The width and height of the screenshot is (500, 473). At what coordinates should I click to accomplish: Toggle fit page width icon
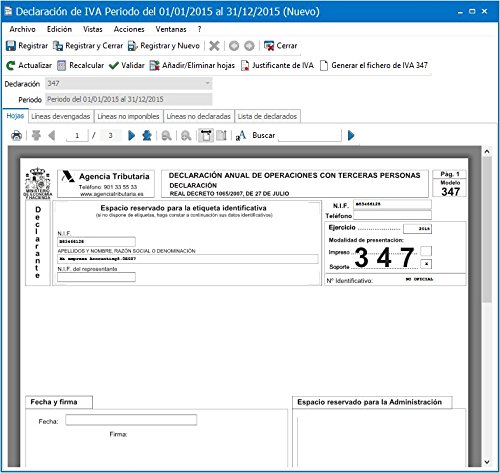(x=206, y=135)
